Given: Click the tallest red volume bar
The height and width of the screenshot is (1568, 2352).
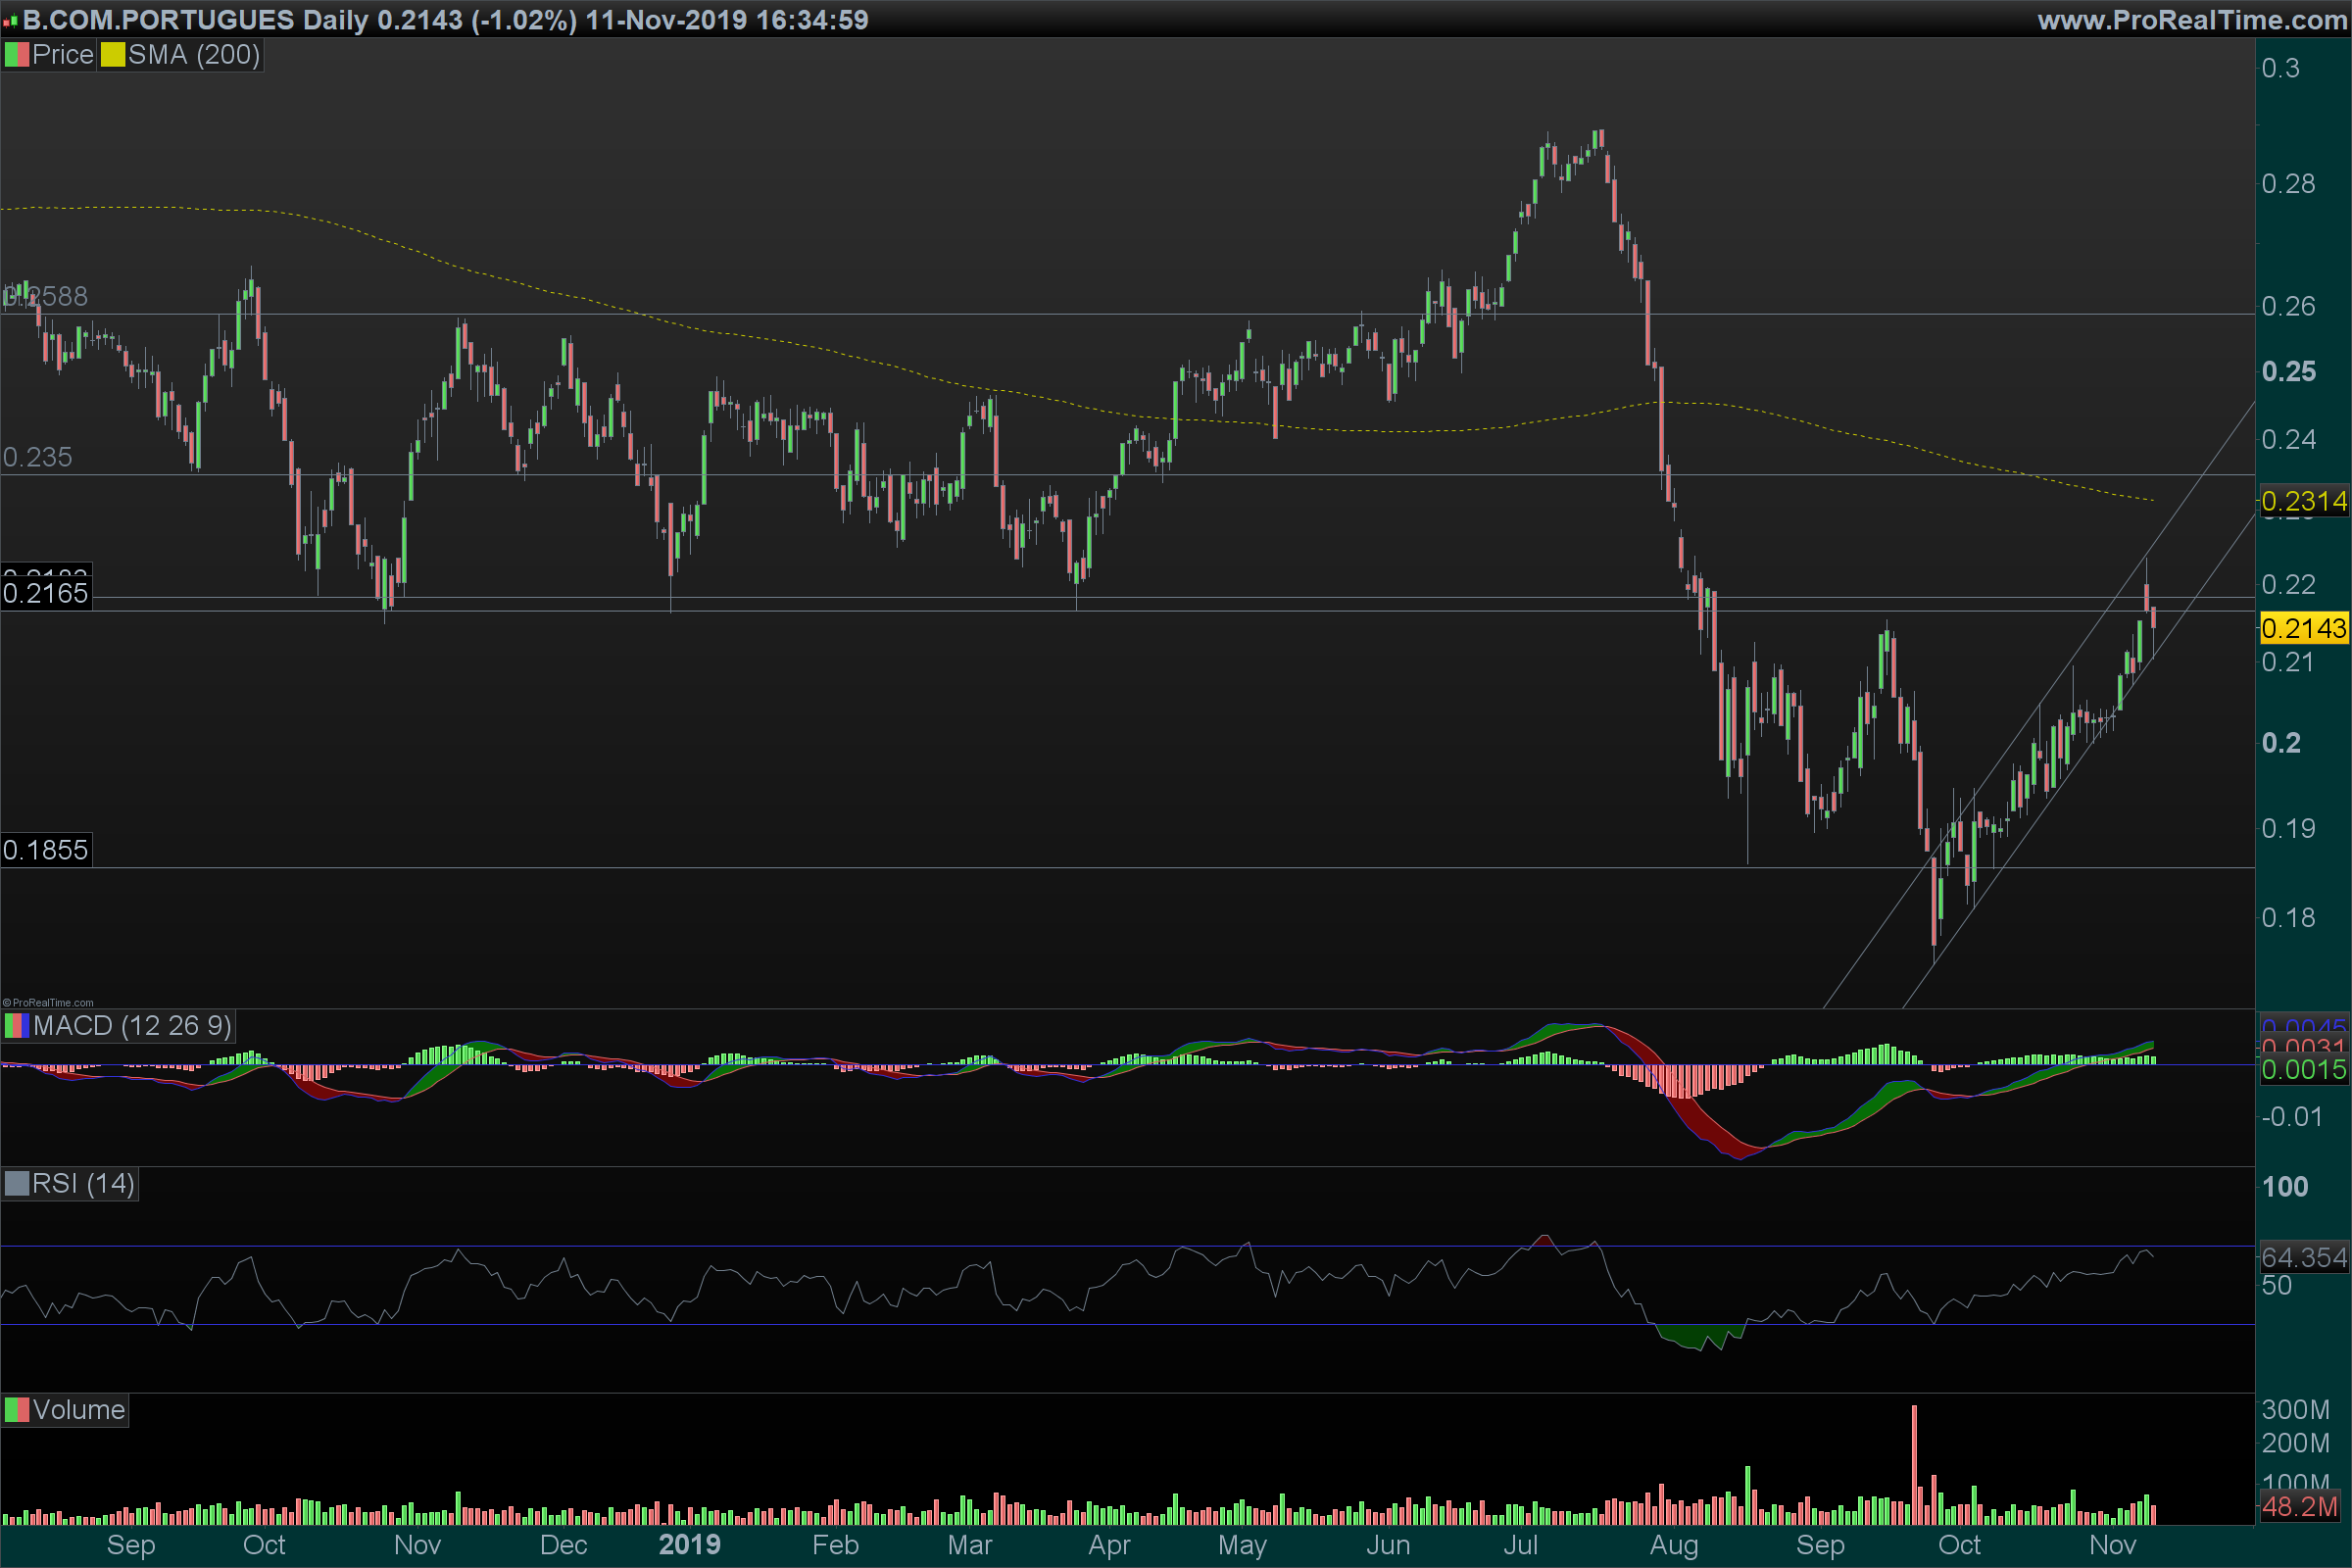Looking at the screenshot, I should [x=1914, y=1465].
